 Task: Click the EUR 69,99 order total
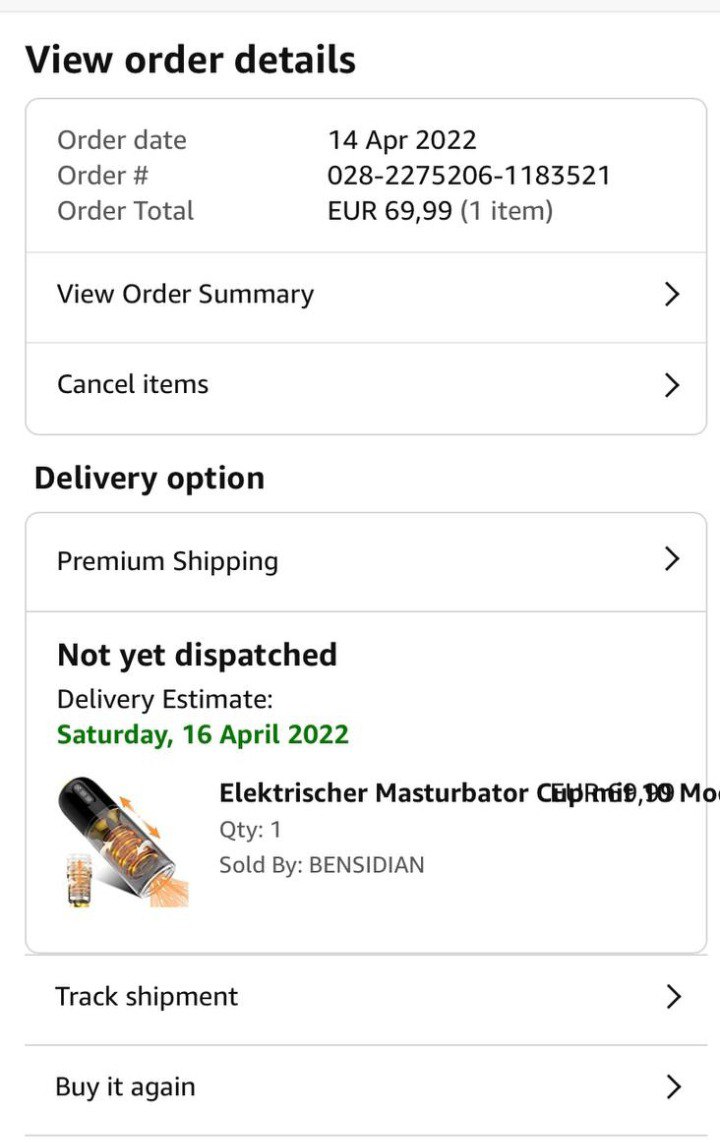click(x=390, y=212)
